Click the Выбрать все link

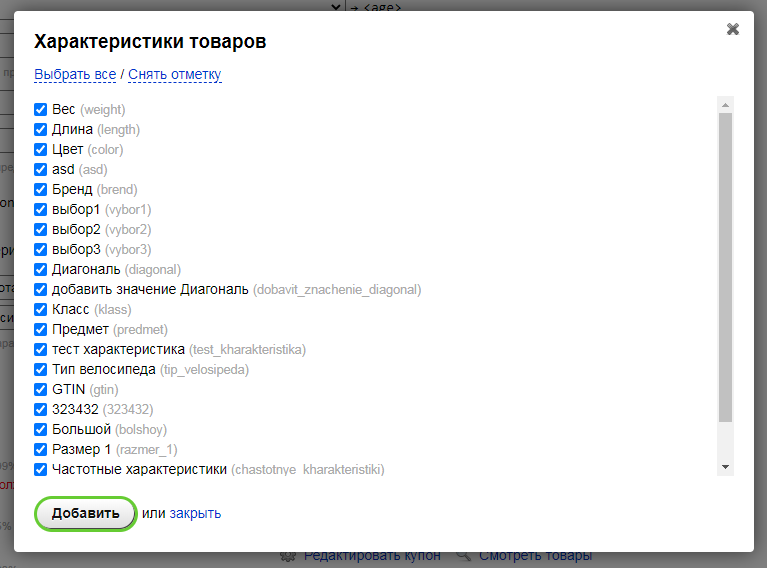point(75,74)
